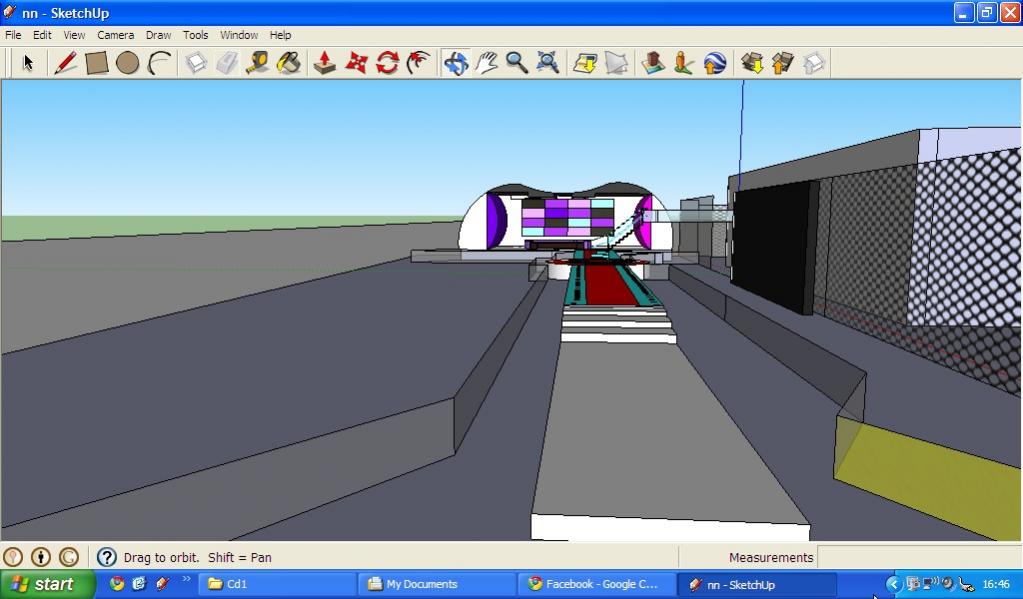The width and height of the screenshot is (1023, 599).
Task: Pick the Arc tool
Action: click(159, 63)
